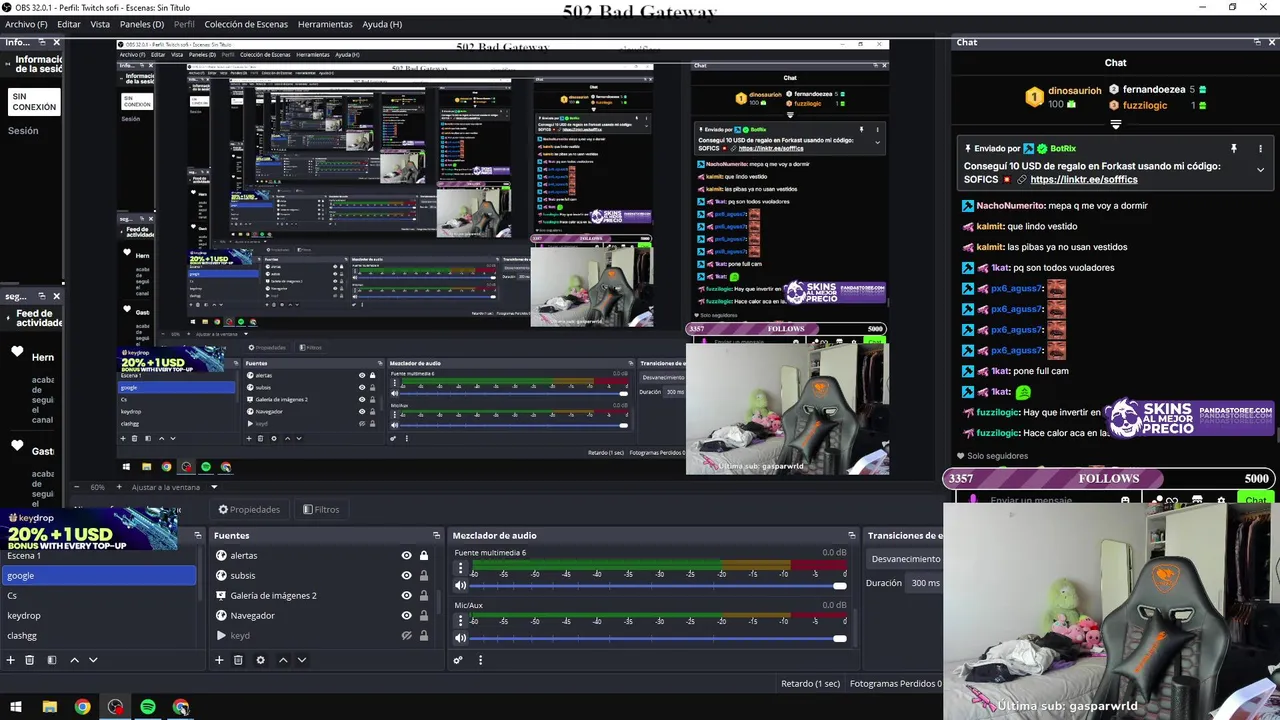Open File Explorer from taskbar
Screen dimensions: 1280x720
click(49, 707)
